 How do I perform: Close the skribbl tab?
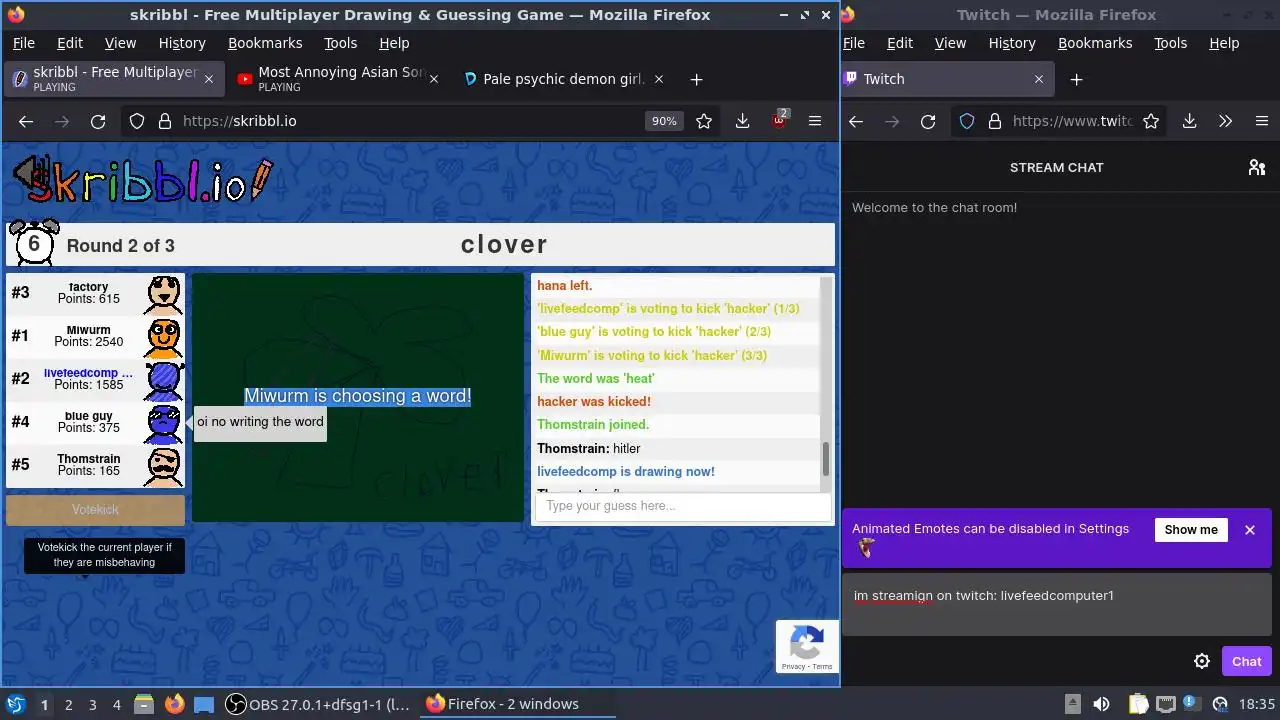(209, 79)
